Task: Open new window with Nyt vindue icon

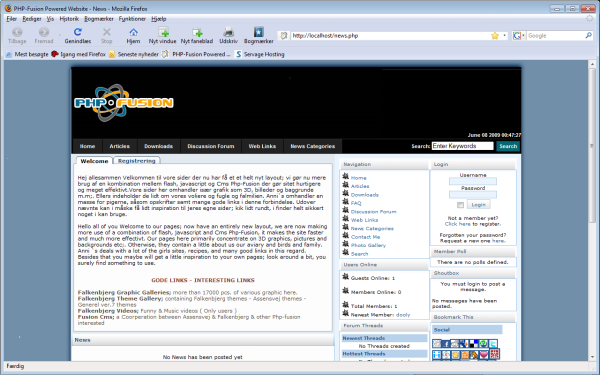Action: coord(163,32)
